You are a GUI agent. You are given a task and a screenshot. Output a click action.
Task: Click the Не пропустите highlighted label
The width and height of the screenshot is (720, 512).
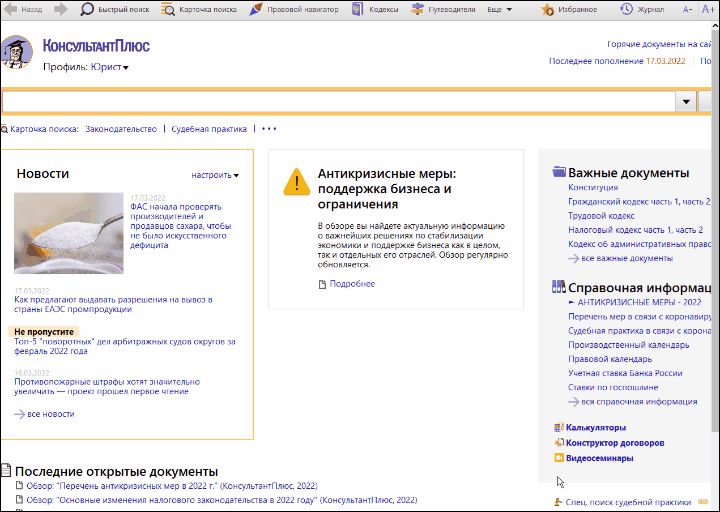44,332
